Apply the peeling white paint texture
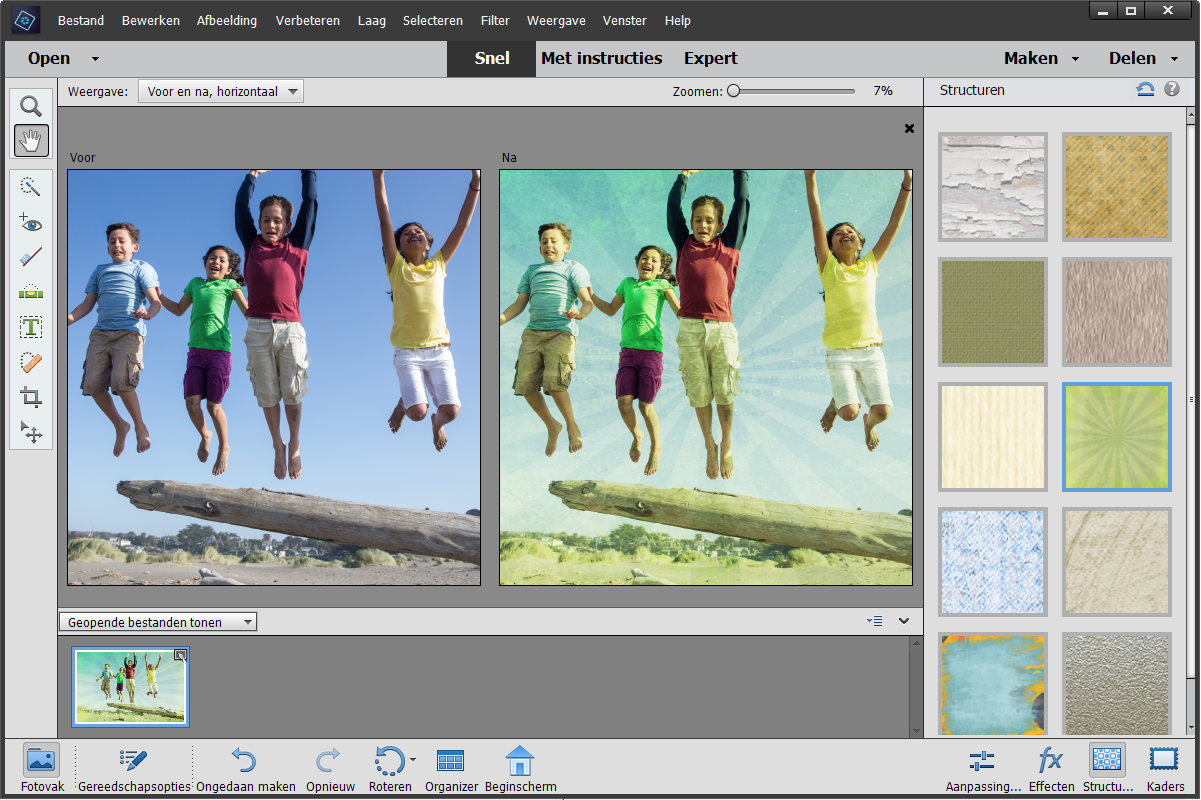1201x800 pixels. point(992,187)
